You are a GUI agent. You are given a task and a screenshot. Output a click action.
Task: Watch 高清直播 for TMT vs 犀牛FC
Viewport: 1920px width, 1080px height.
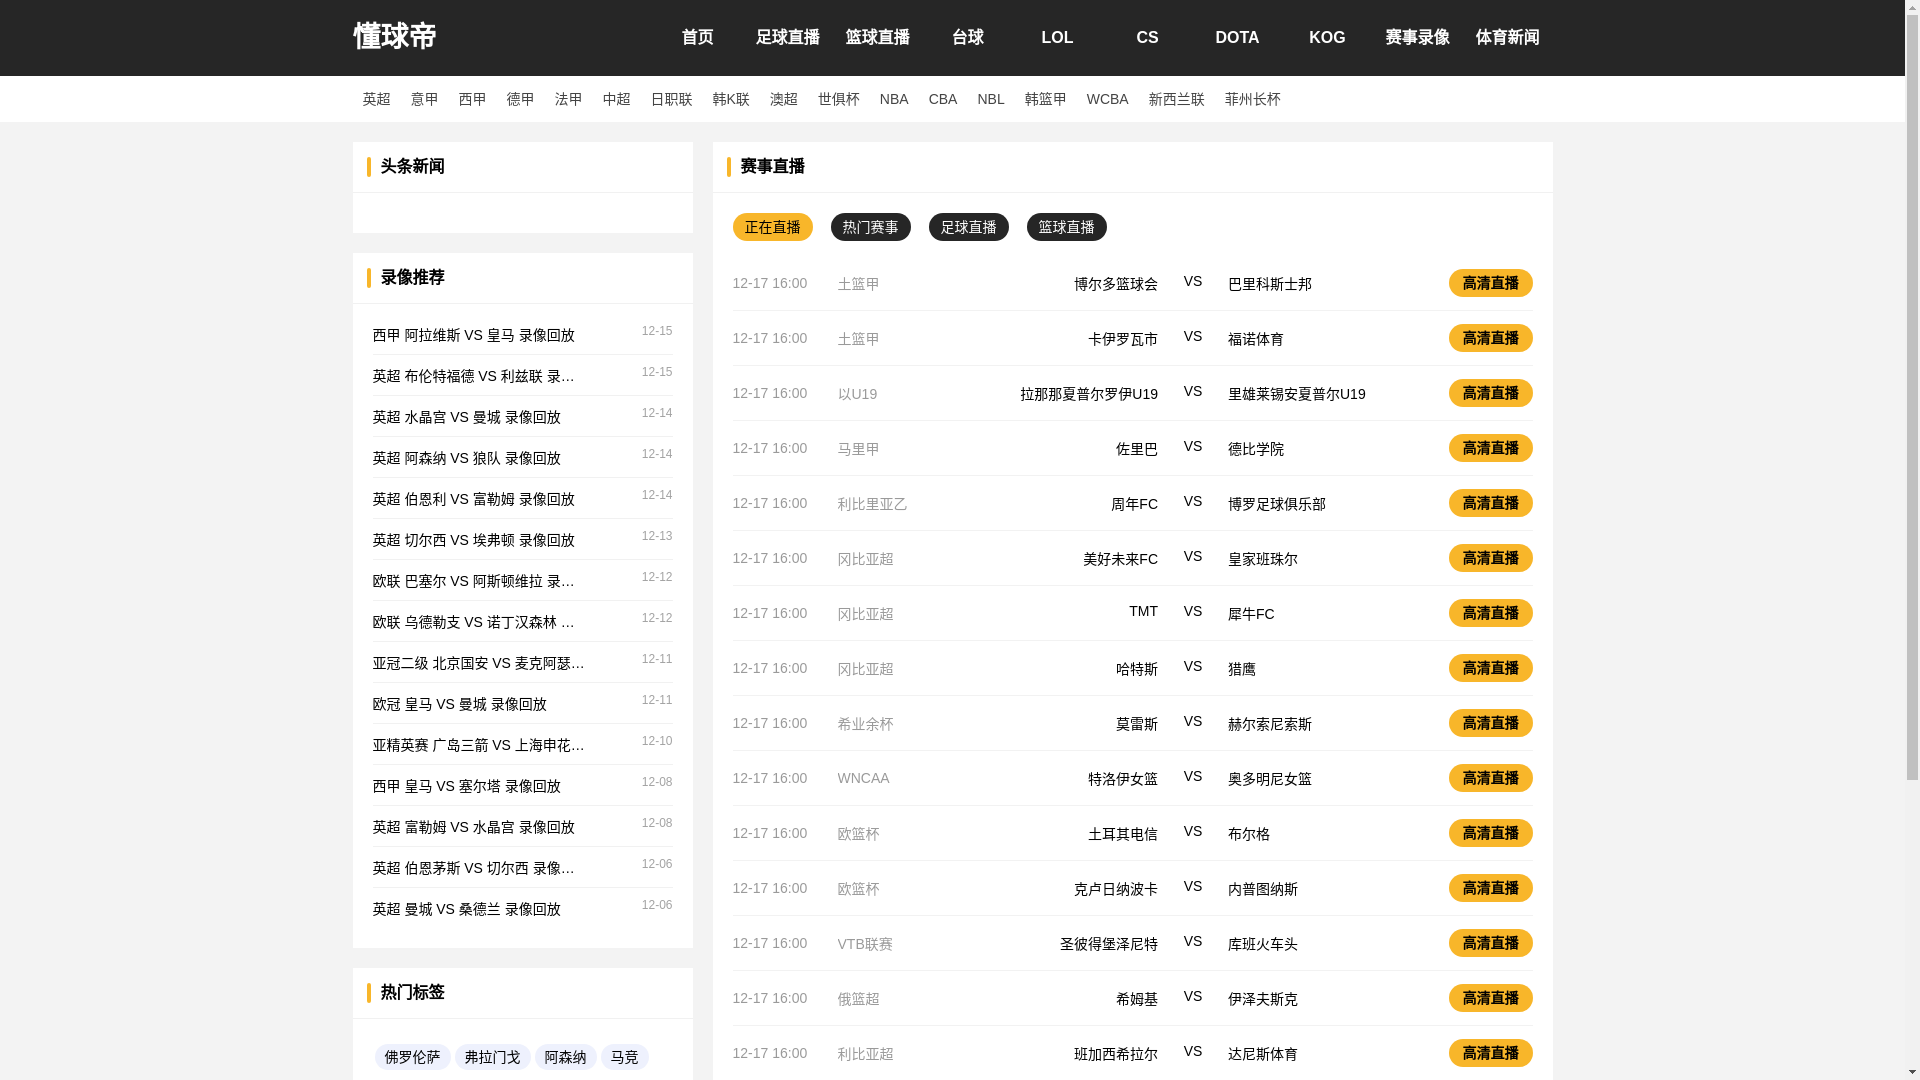coord(1490,613)
